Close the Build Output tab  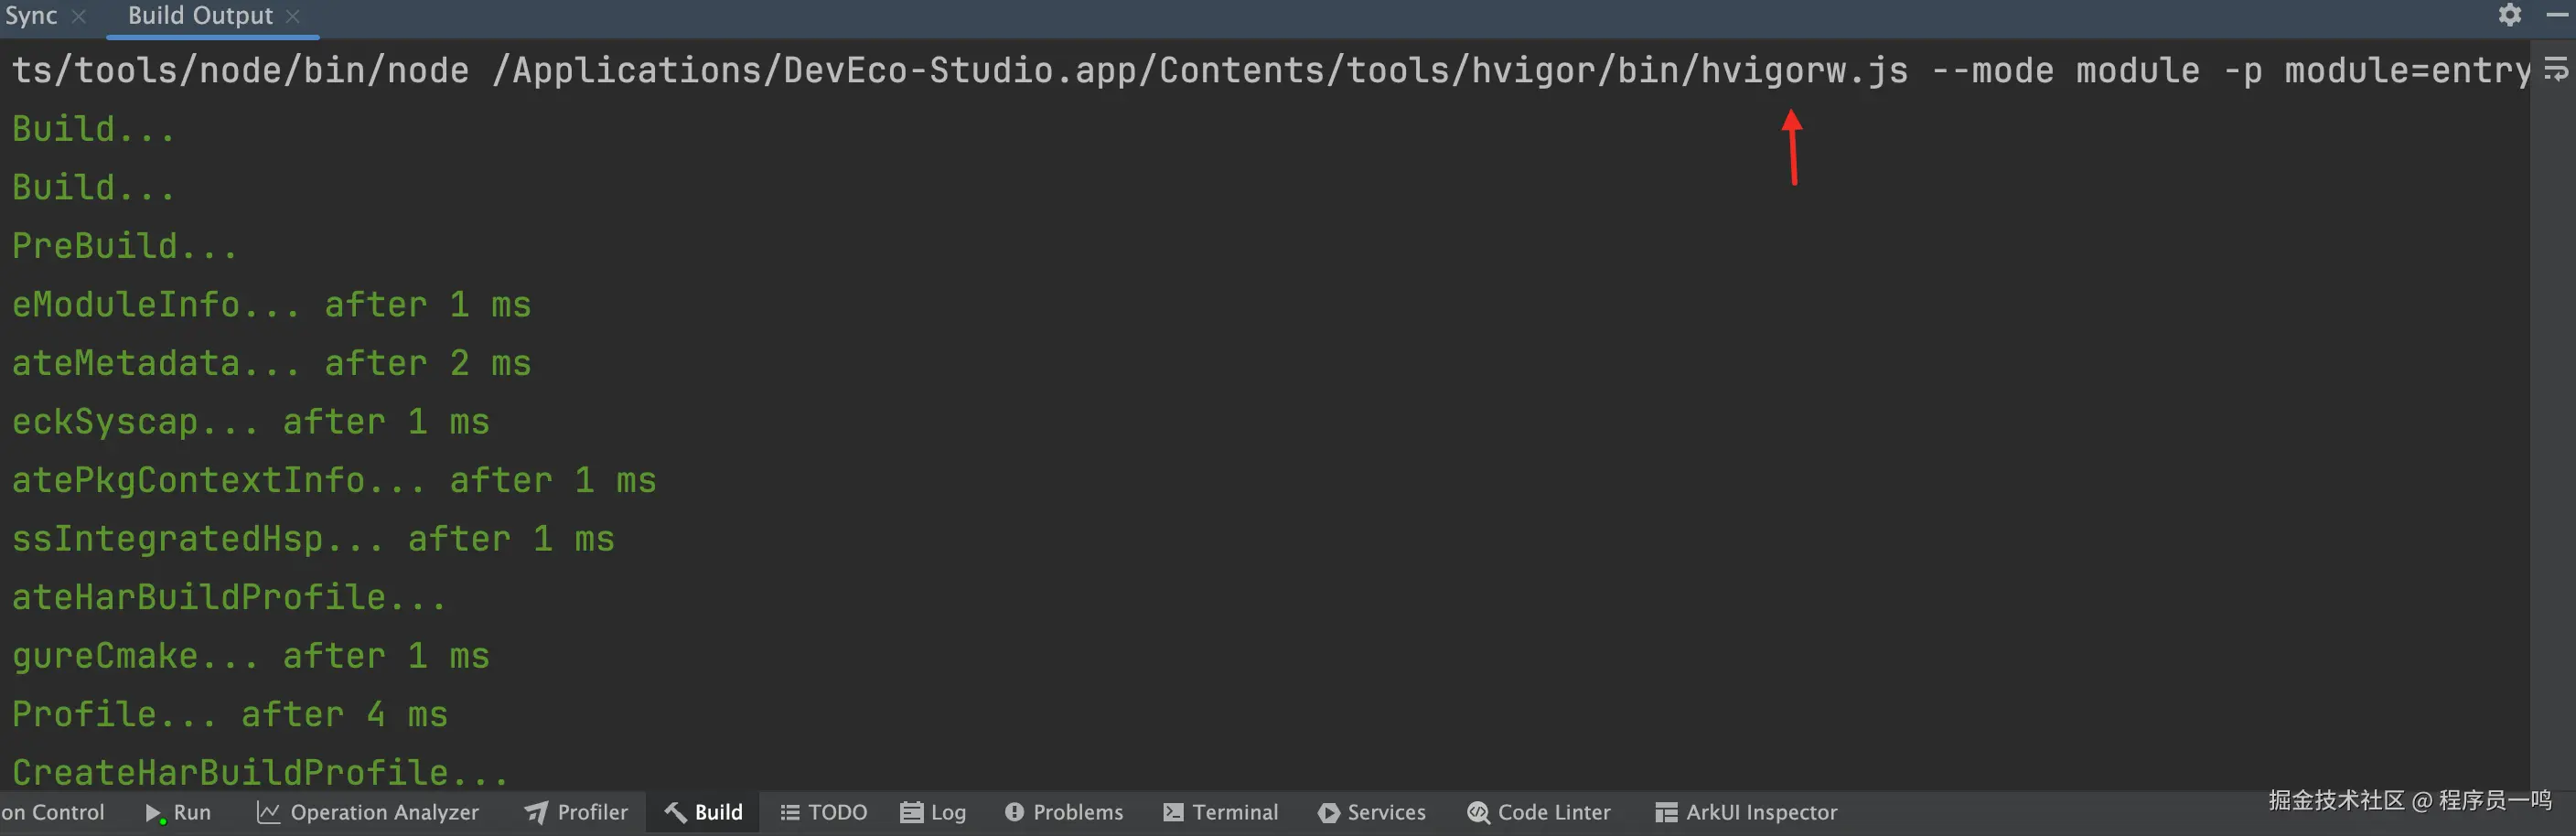point(292,16)
